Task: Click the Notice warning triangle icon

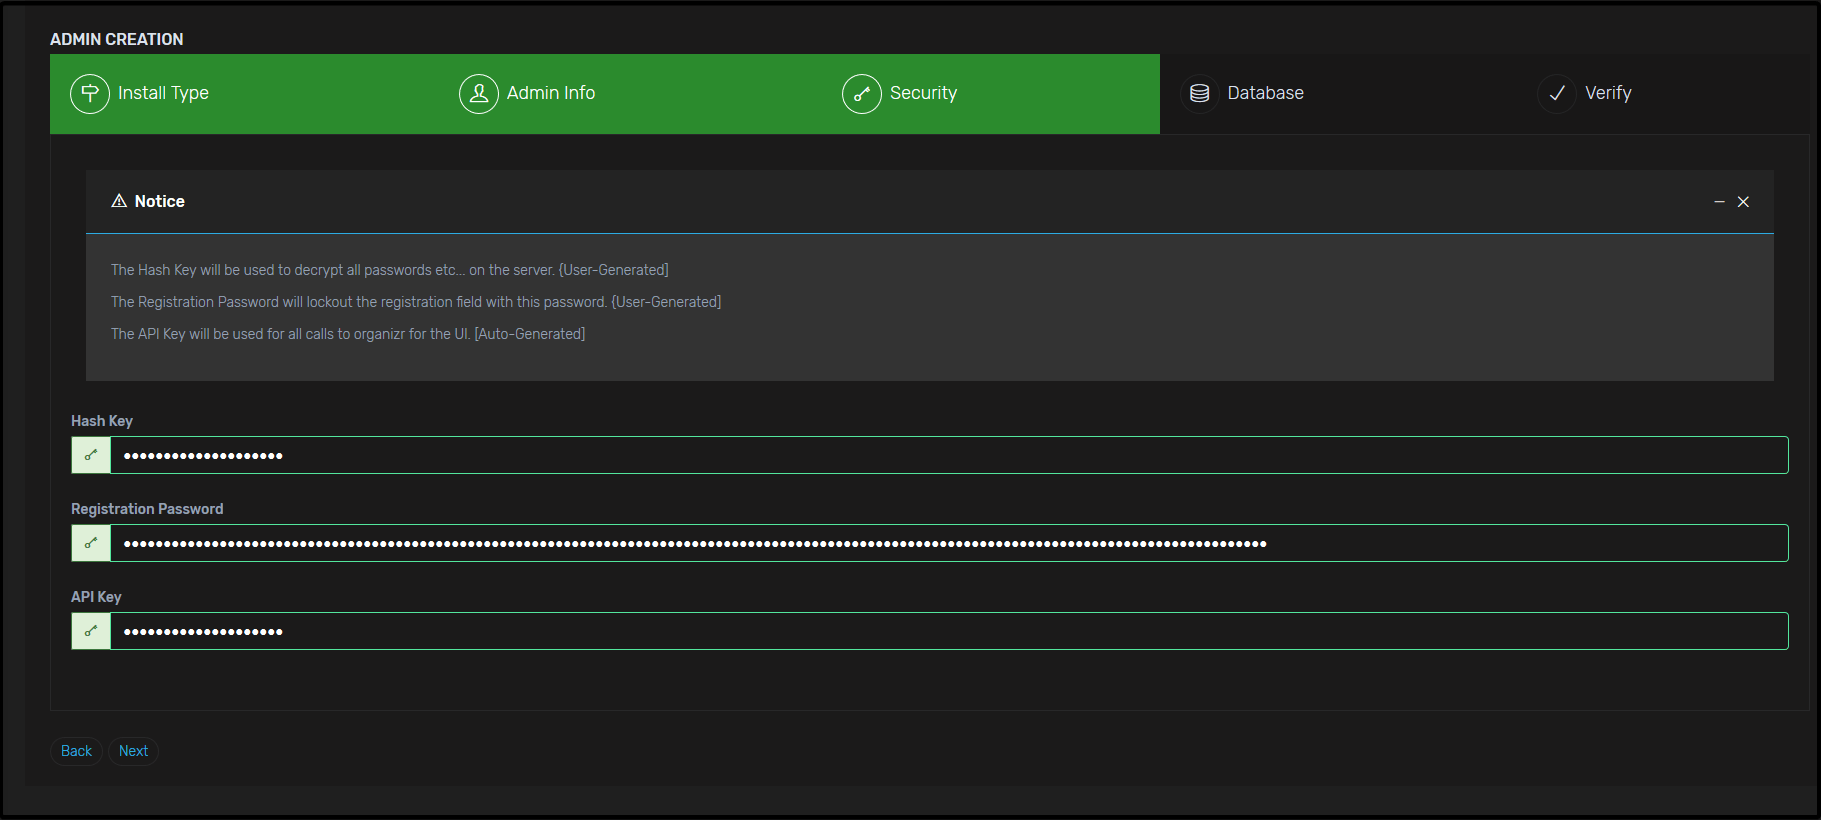Action: [x=119, y=201]
